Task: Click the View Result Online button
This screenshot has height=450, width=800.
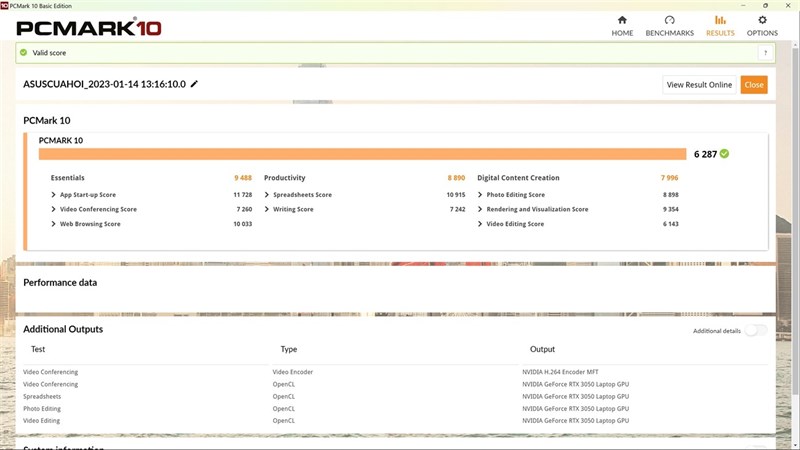Action: [699, 85]
